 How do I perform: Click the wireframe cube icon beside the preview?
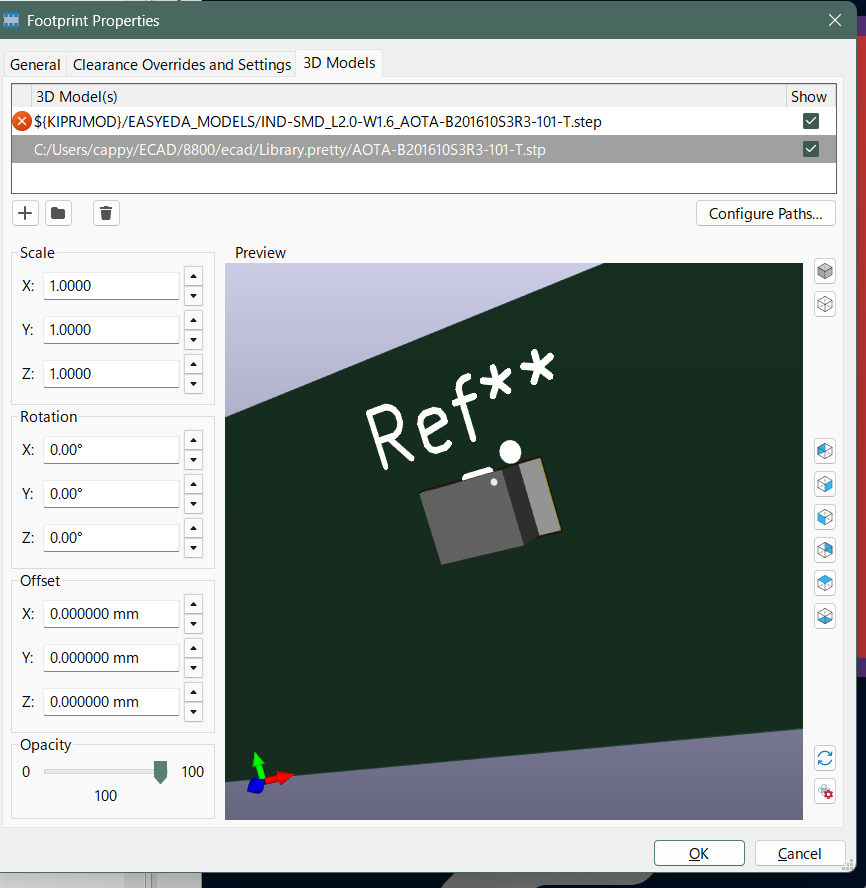825,304
